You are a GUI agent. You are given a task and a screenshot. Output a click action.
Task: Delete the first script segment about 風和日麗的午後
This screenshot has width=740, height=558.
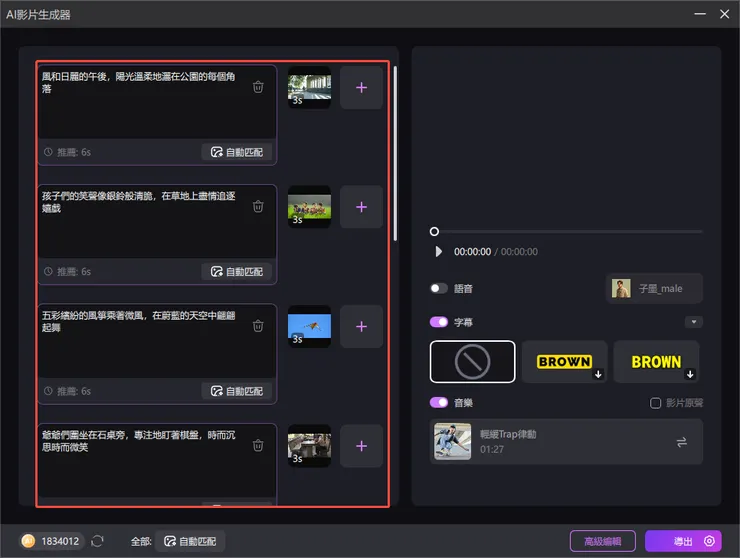pyautogui.click(x=258, y=87)
